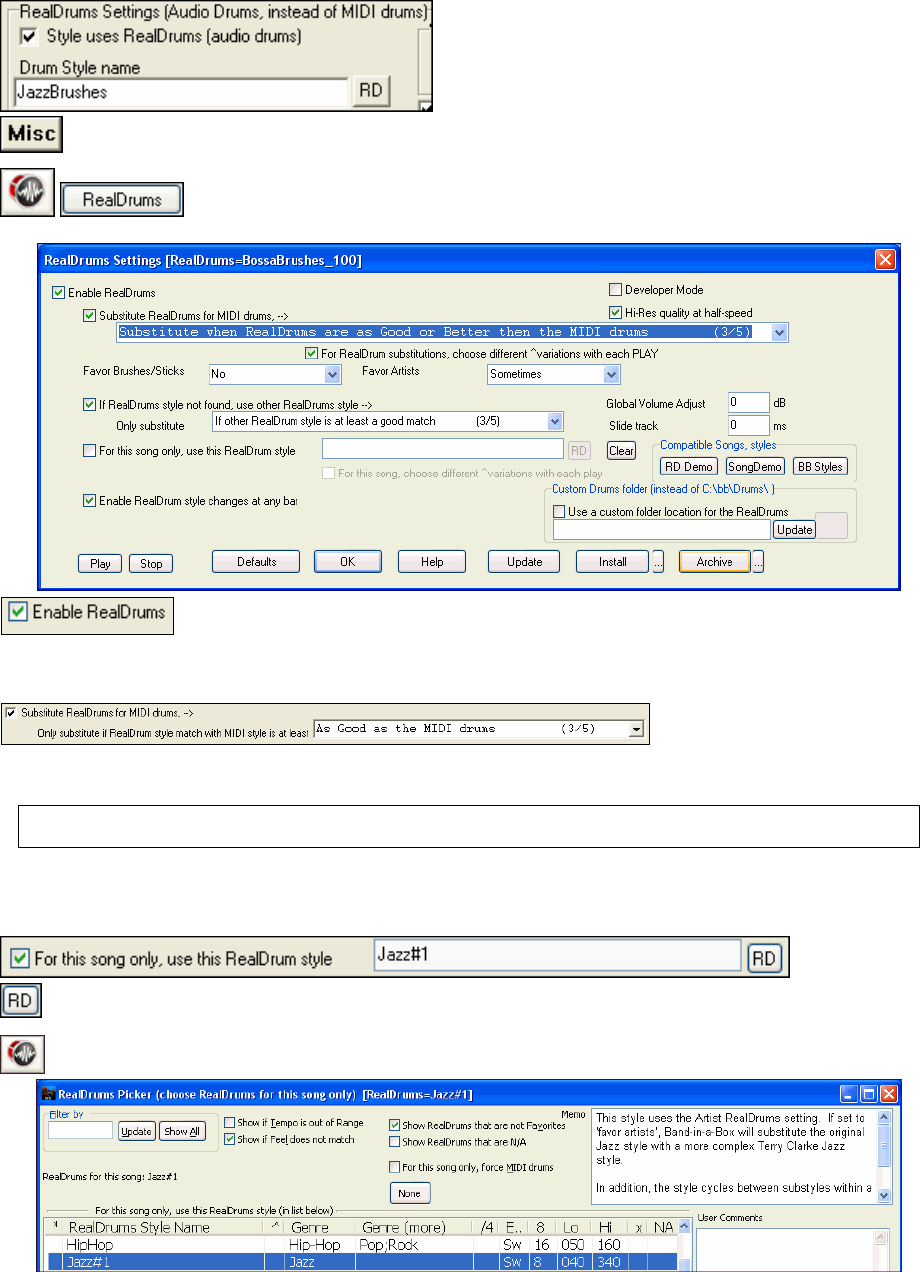This screenshot has height=1272, width=920.
Task: Click the Filter by field in RealDrums Picker
Action: click(80, 1130)
